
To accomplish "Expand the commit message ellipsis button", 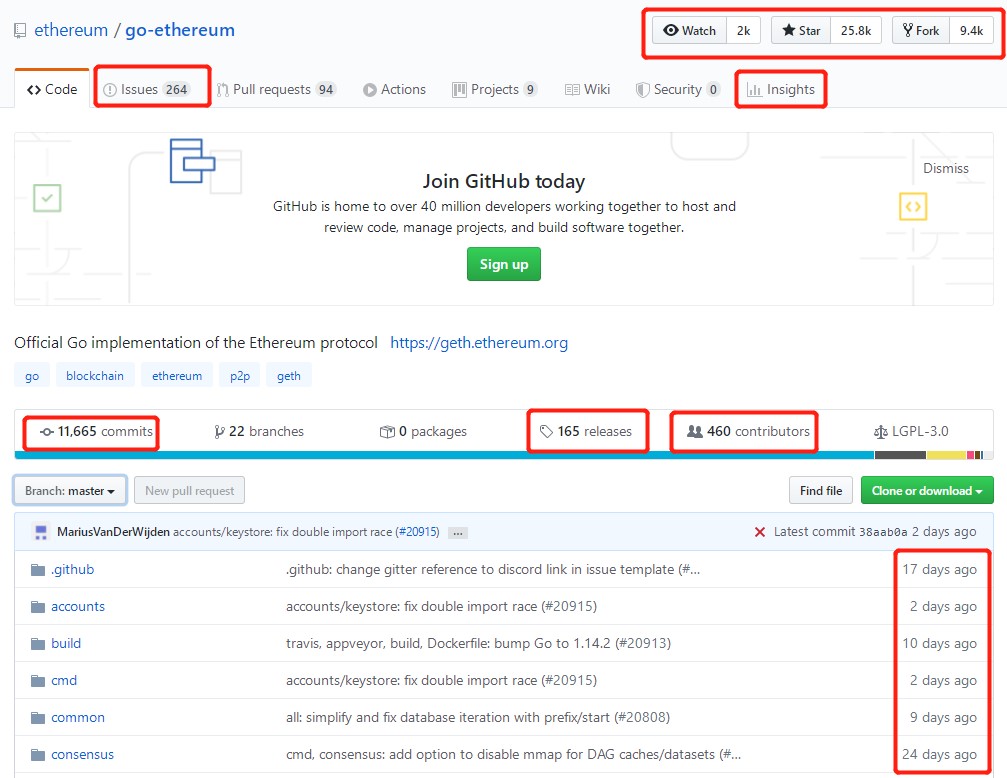I will point(458,533).
